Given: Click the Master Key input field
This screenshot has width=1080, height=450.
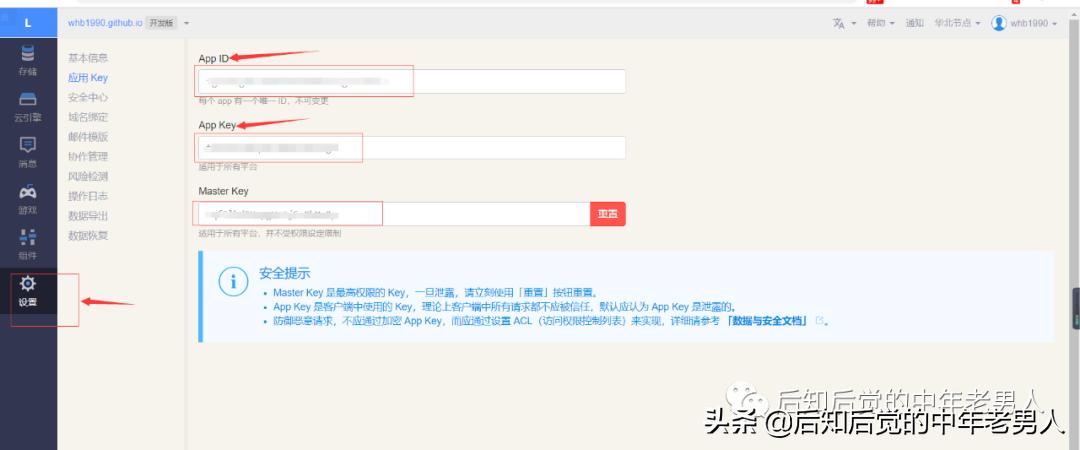Looking at the screenshot, I should point(394,214).
